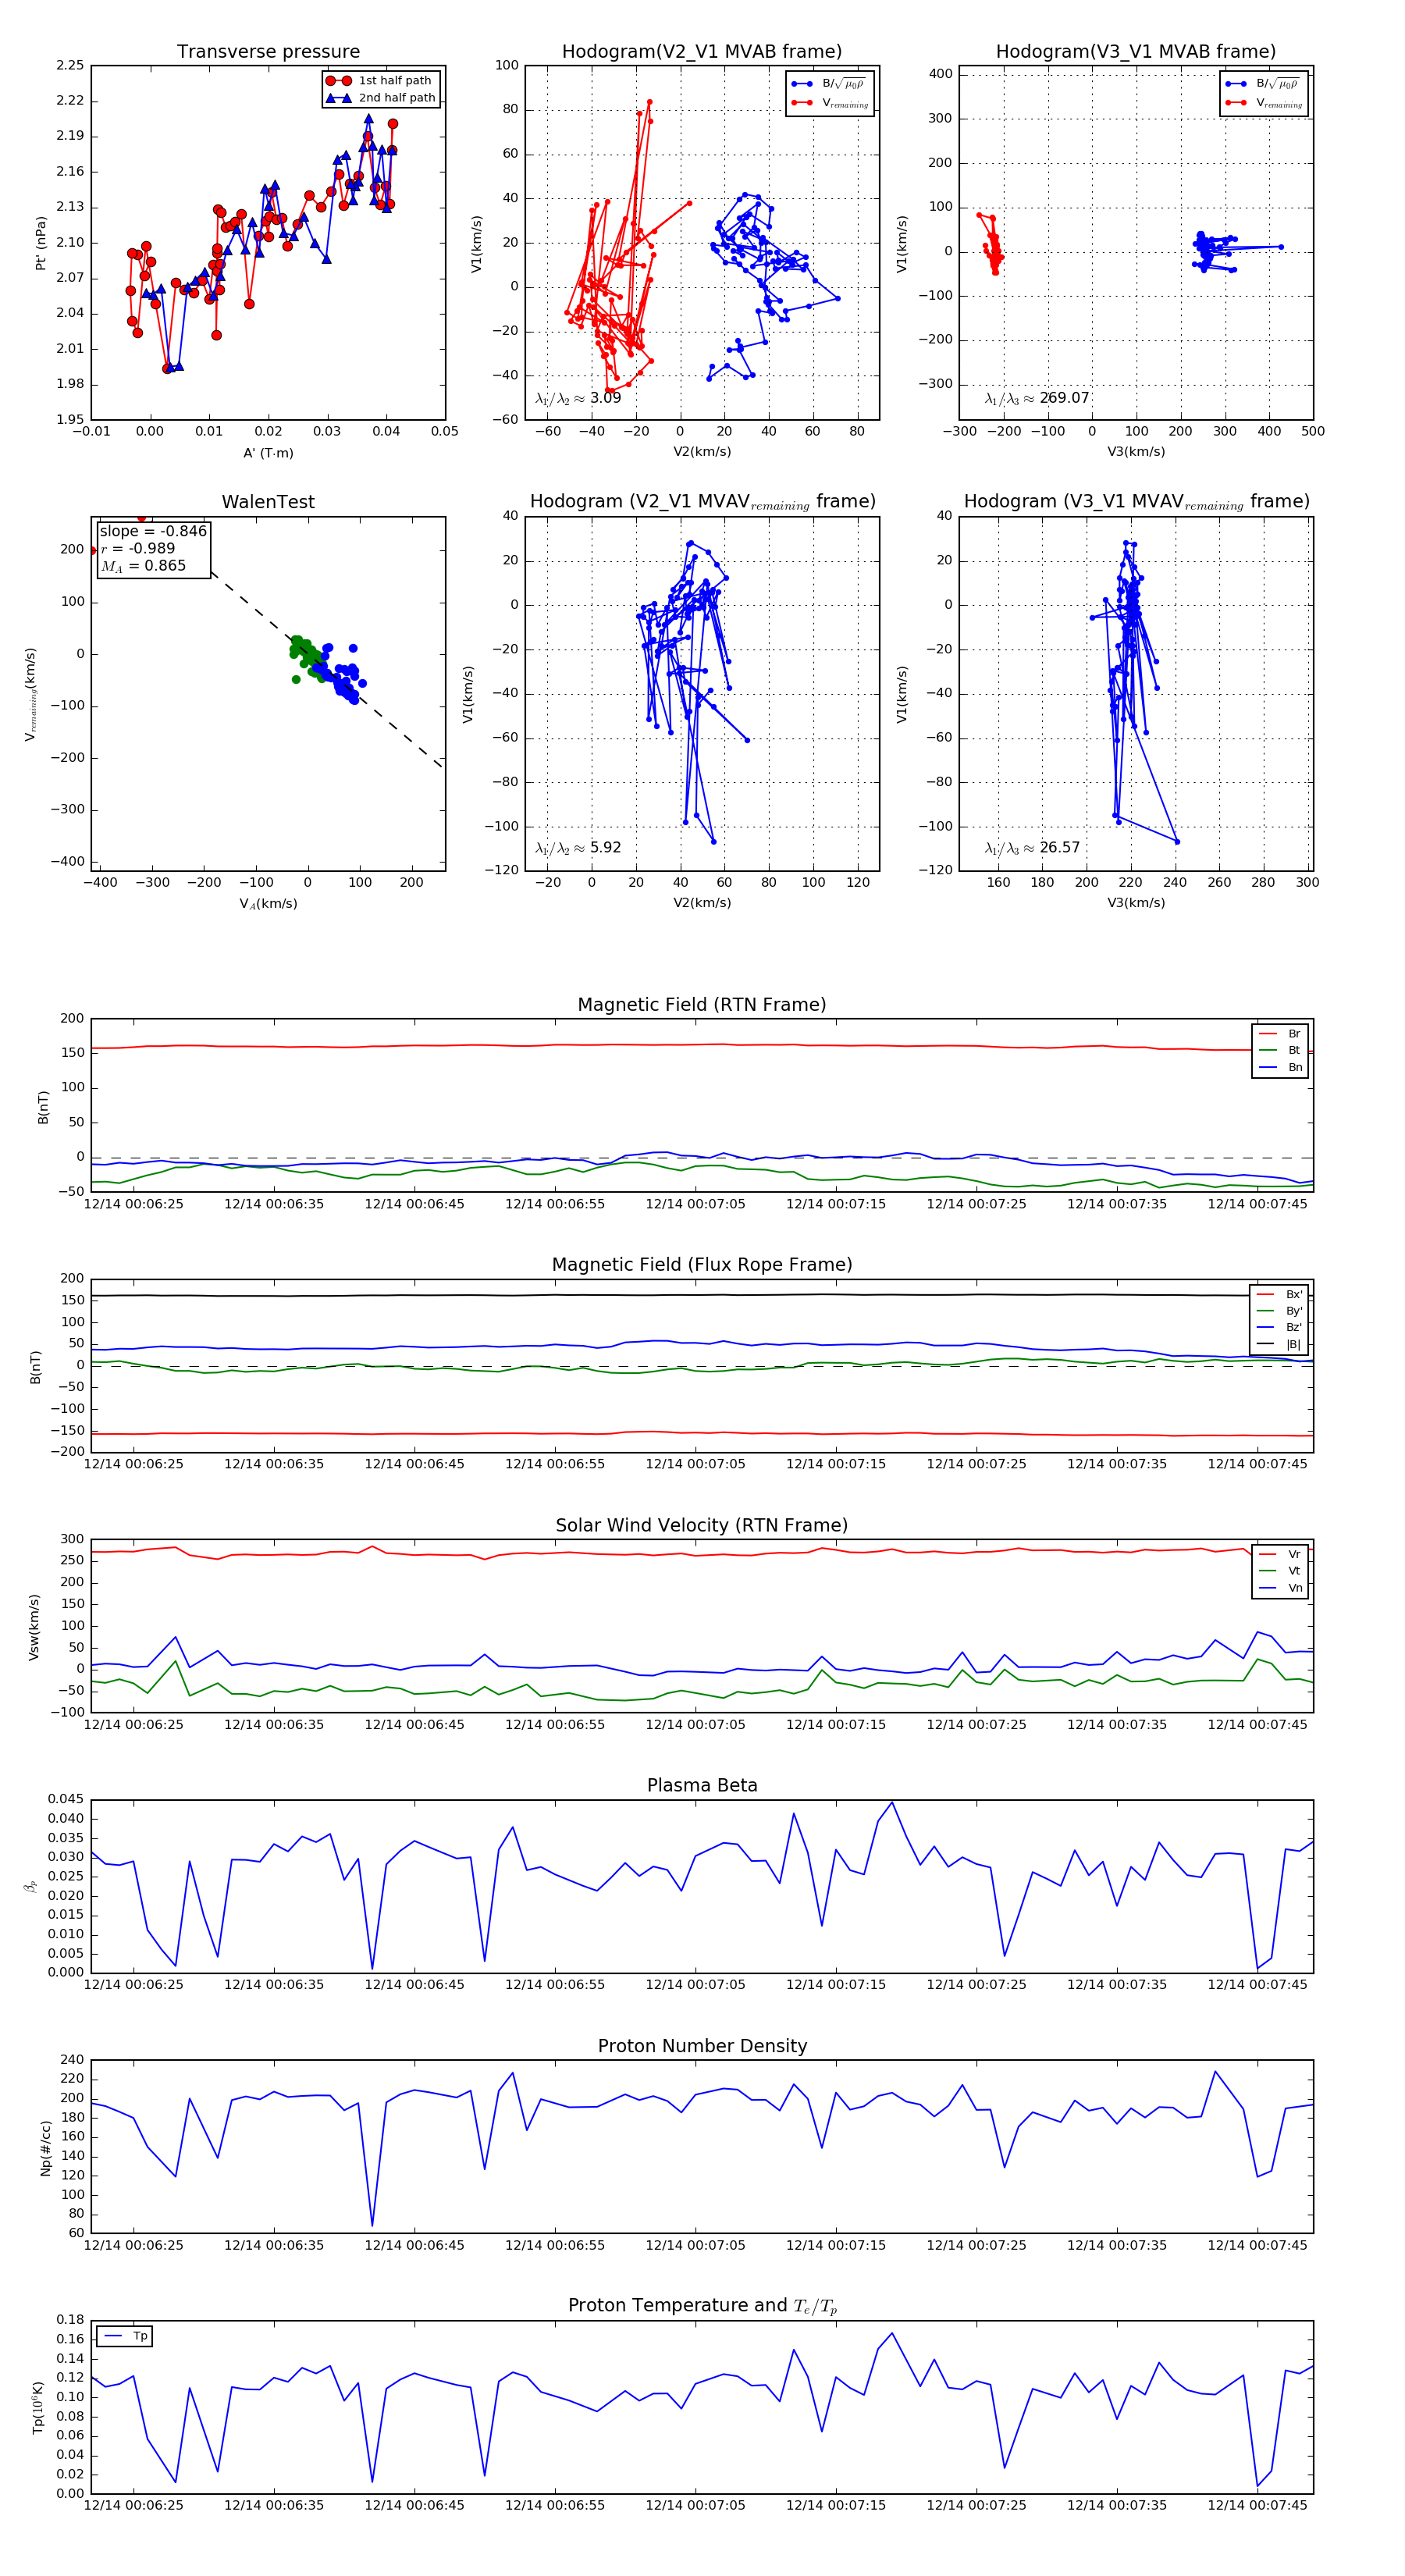Click the 'Solar Wind Velocity (RTN Frame)' title
Viewport: 1405px width, 2576px height.
702,1526
